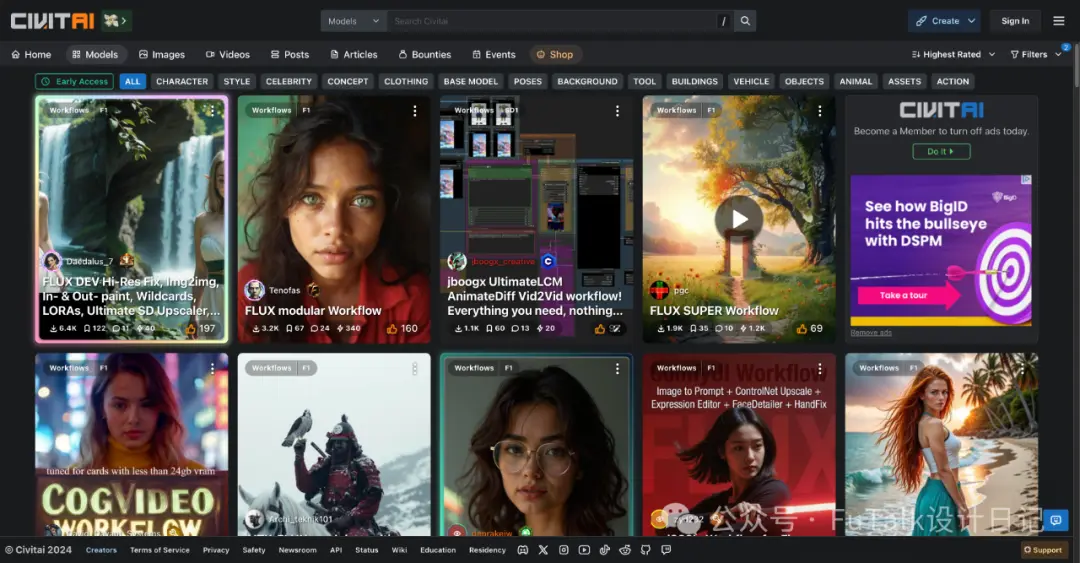This screenshot has width=1080, height=563.
Task: Toggle the Early Access filter
Action: 75,81
